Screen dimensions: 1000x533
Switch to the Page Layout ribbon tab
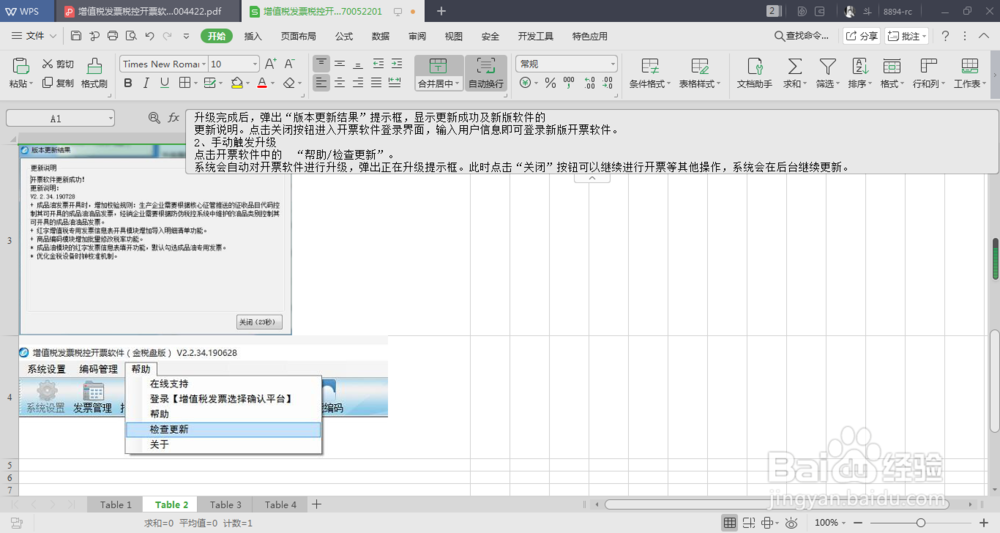click(x=298, y=36)
